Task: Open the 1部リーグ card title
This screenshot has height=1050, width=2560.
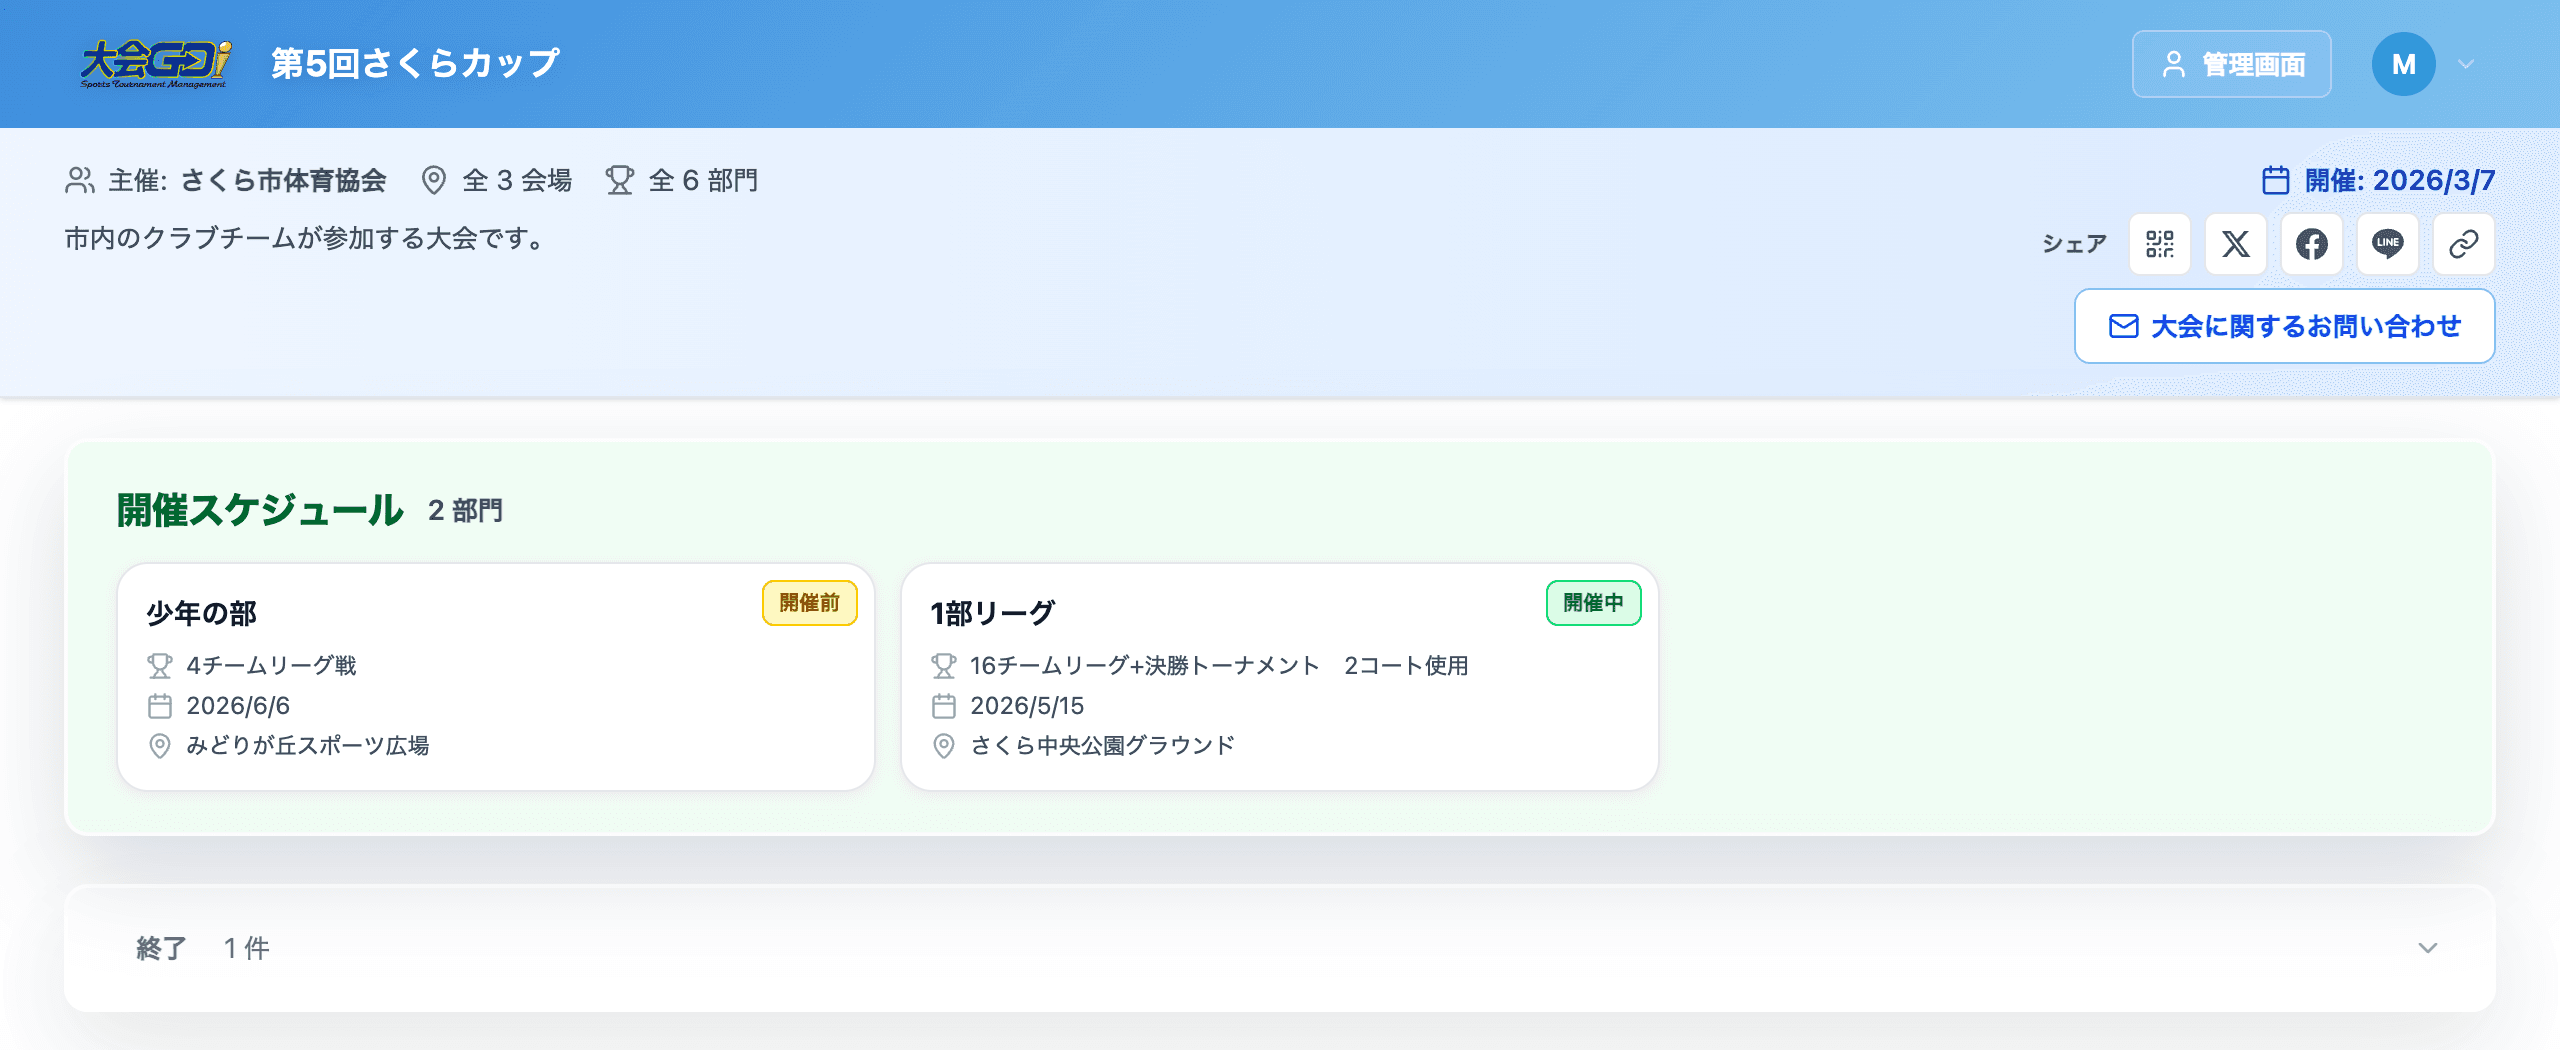Action: coord(992,613)
